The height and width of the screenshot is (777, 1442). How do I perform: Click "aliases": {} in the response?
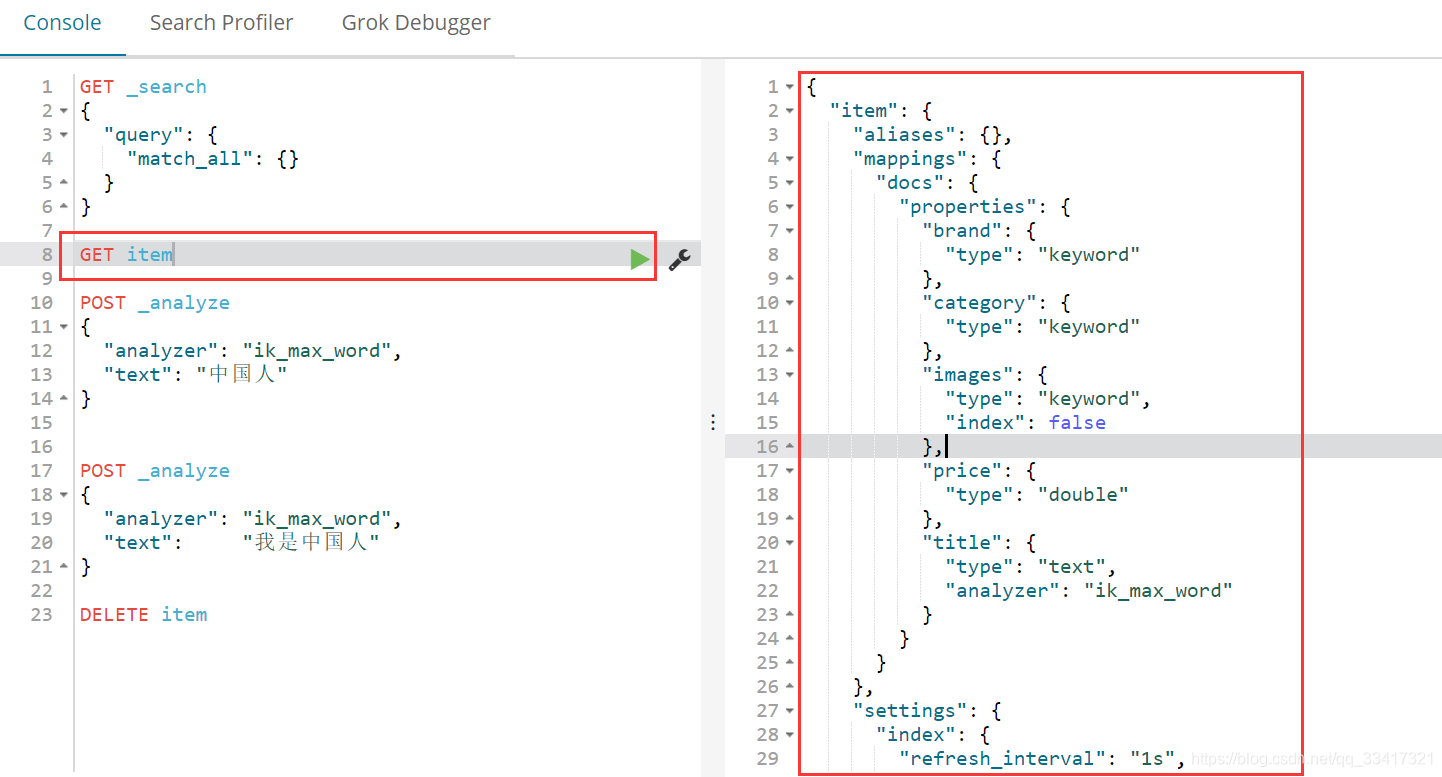932,135
